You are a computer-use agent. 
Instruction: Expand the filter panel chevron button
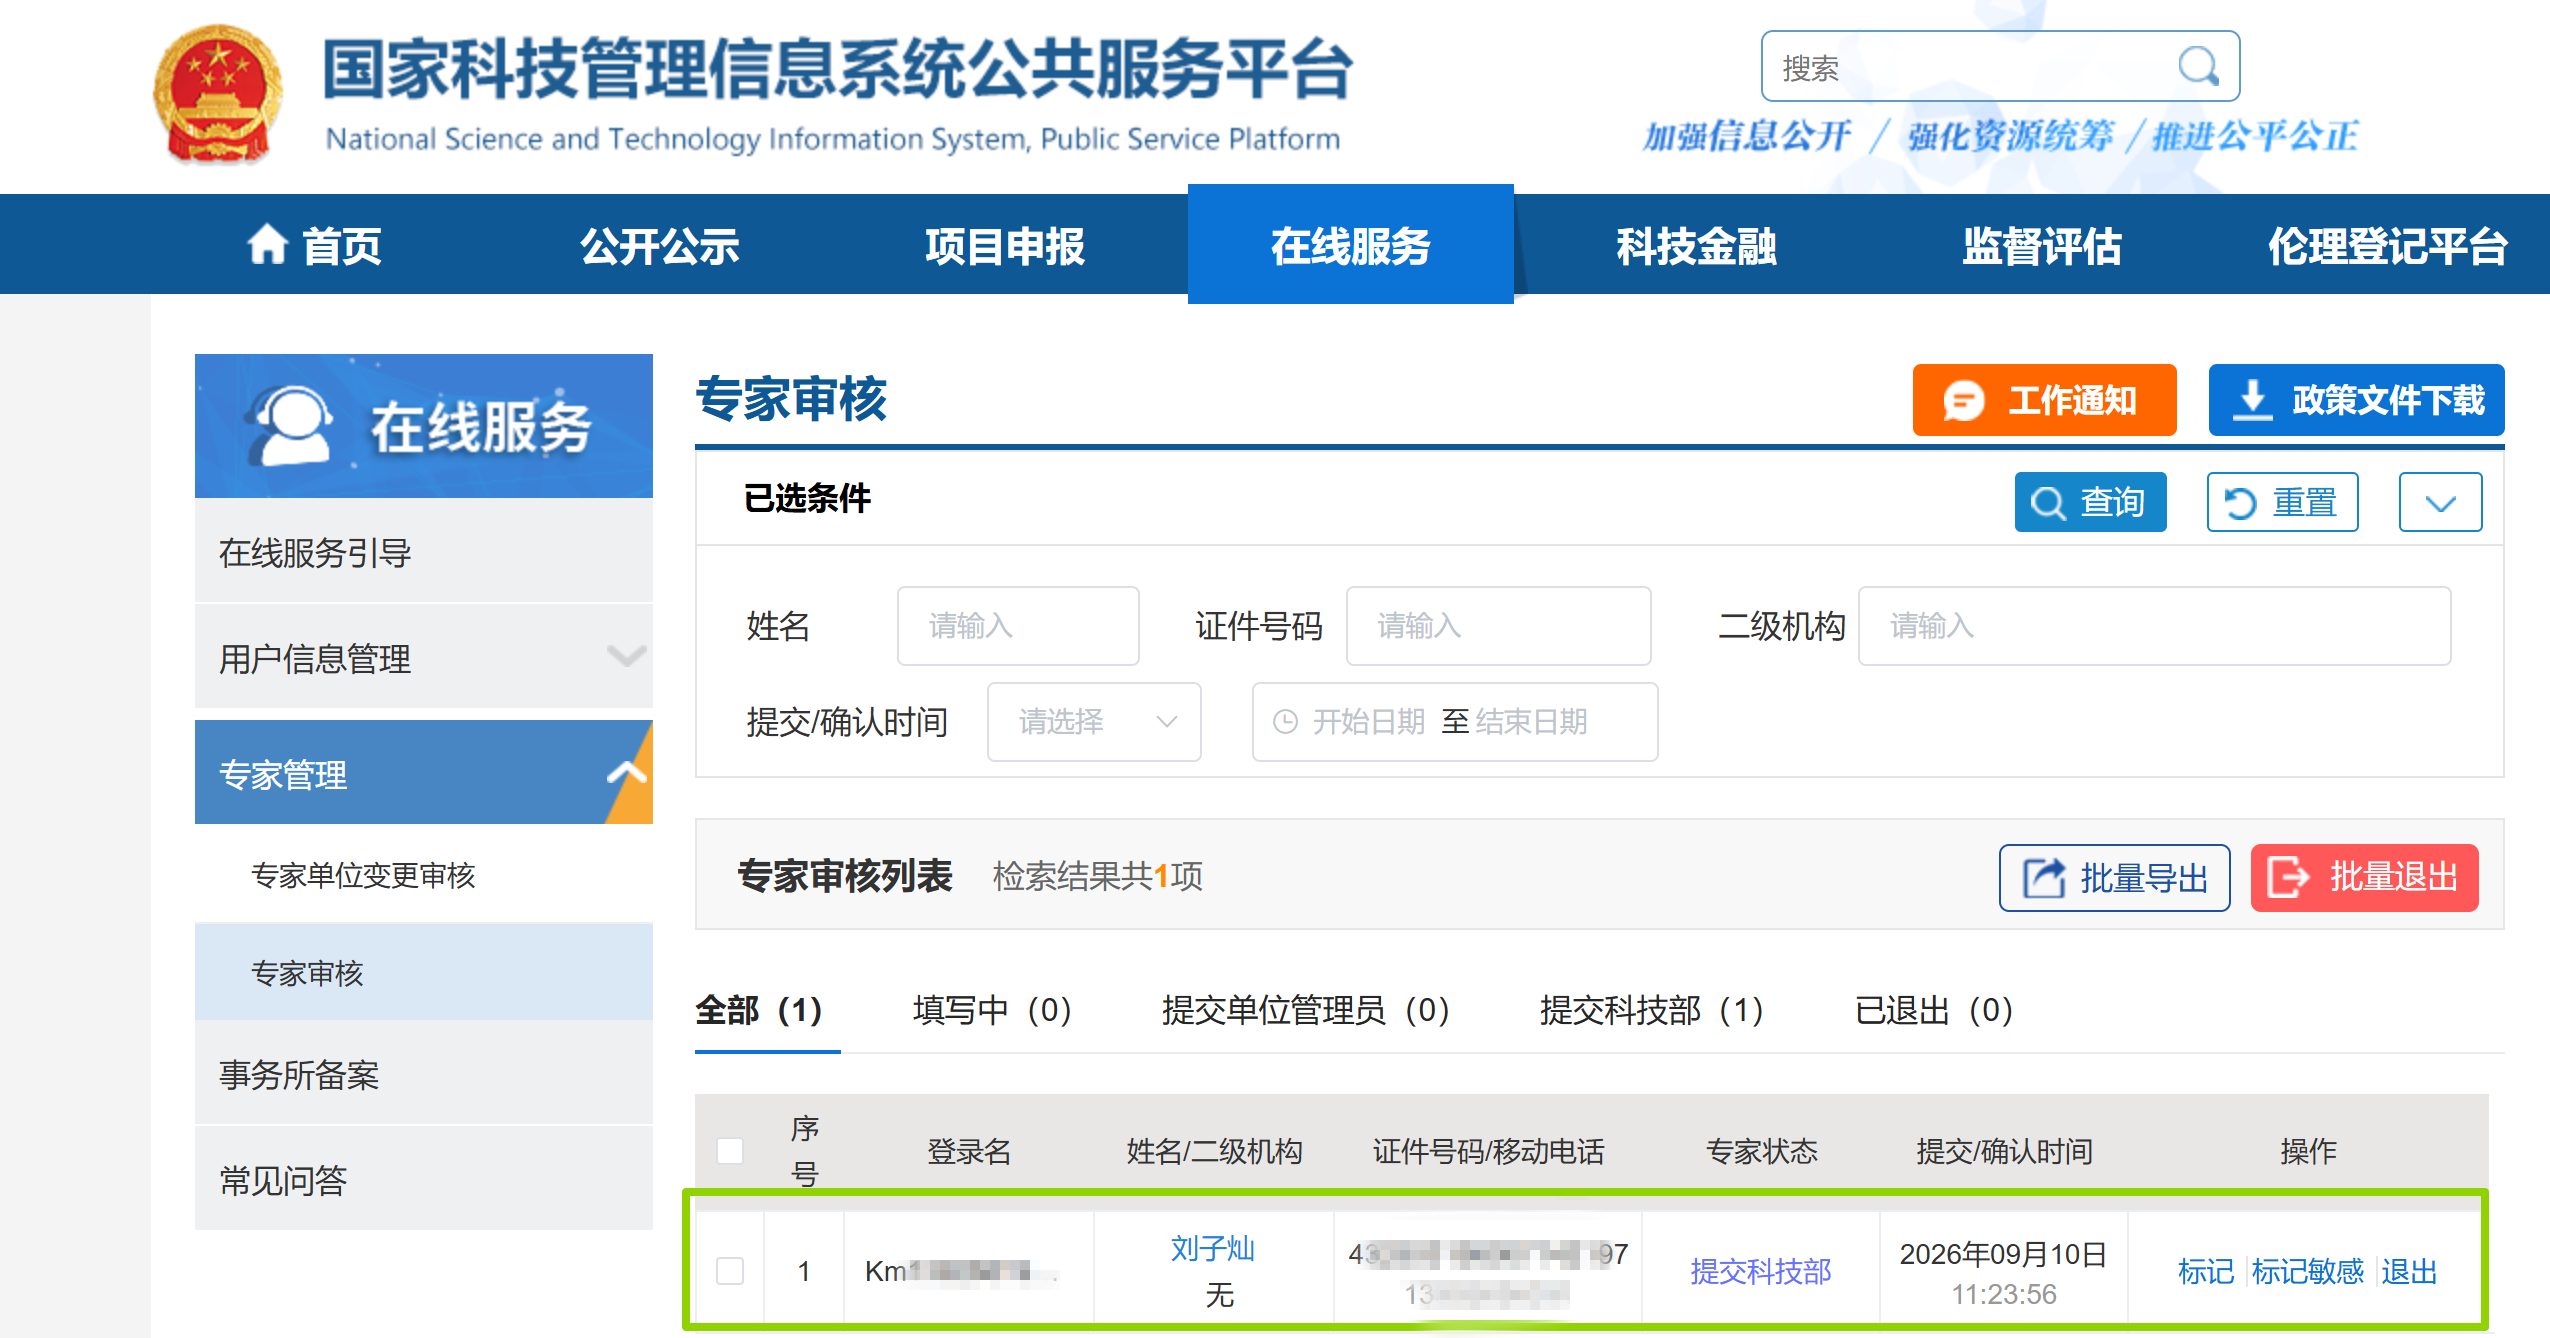(x=2440, y=503)
